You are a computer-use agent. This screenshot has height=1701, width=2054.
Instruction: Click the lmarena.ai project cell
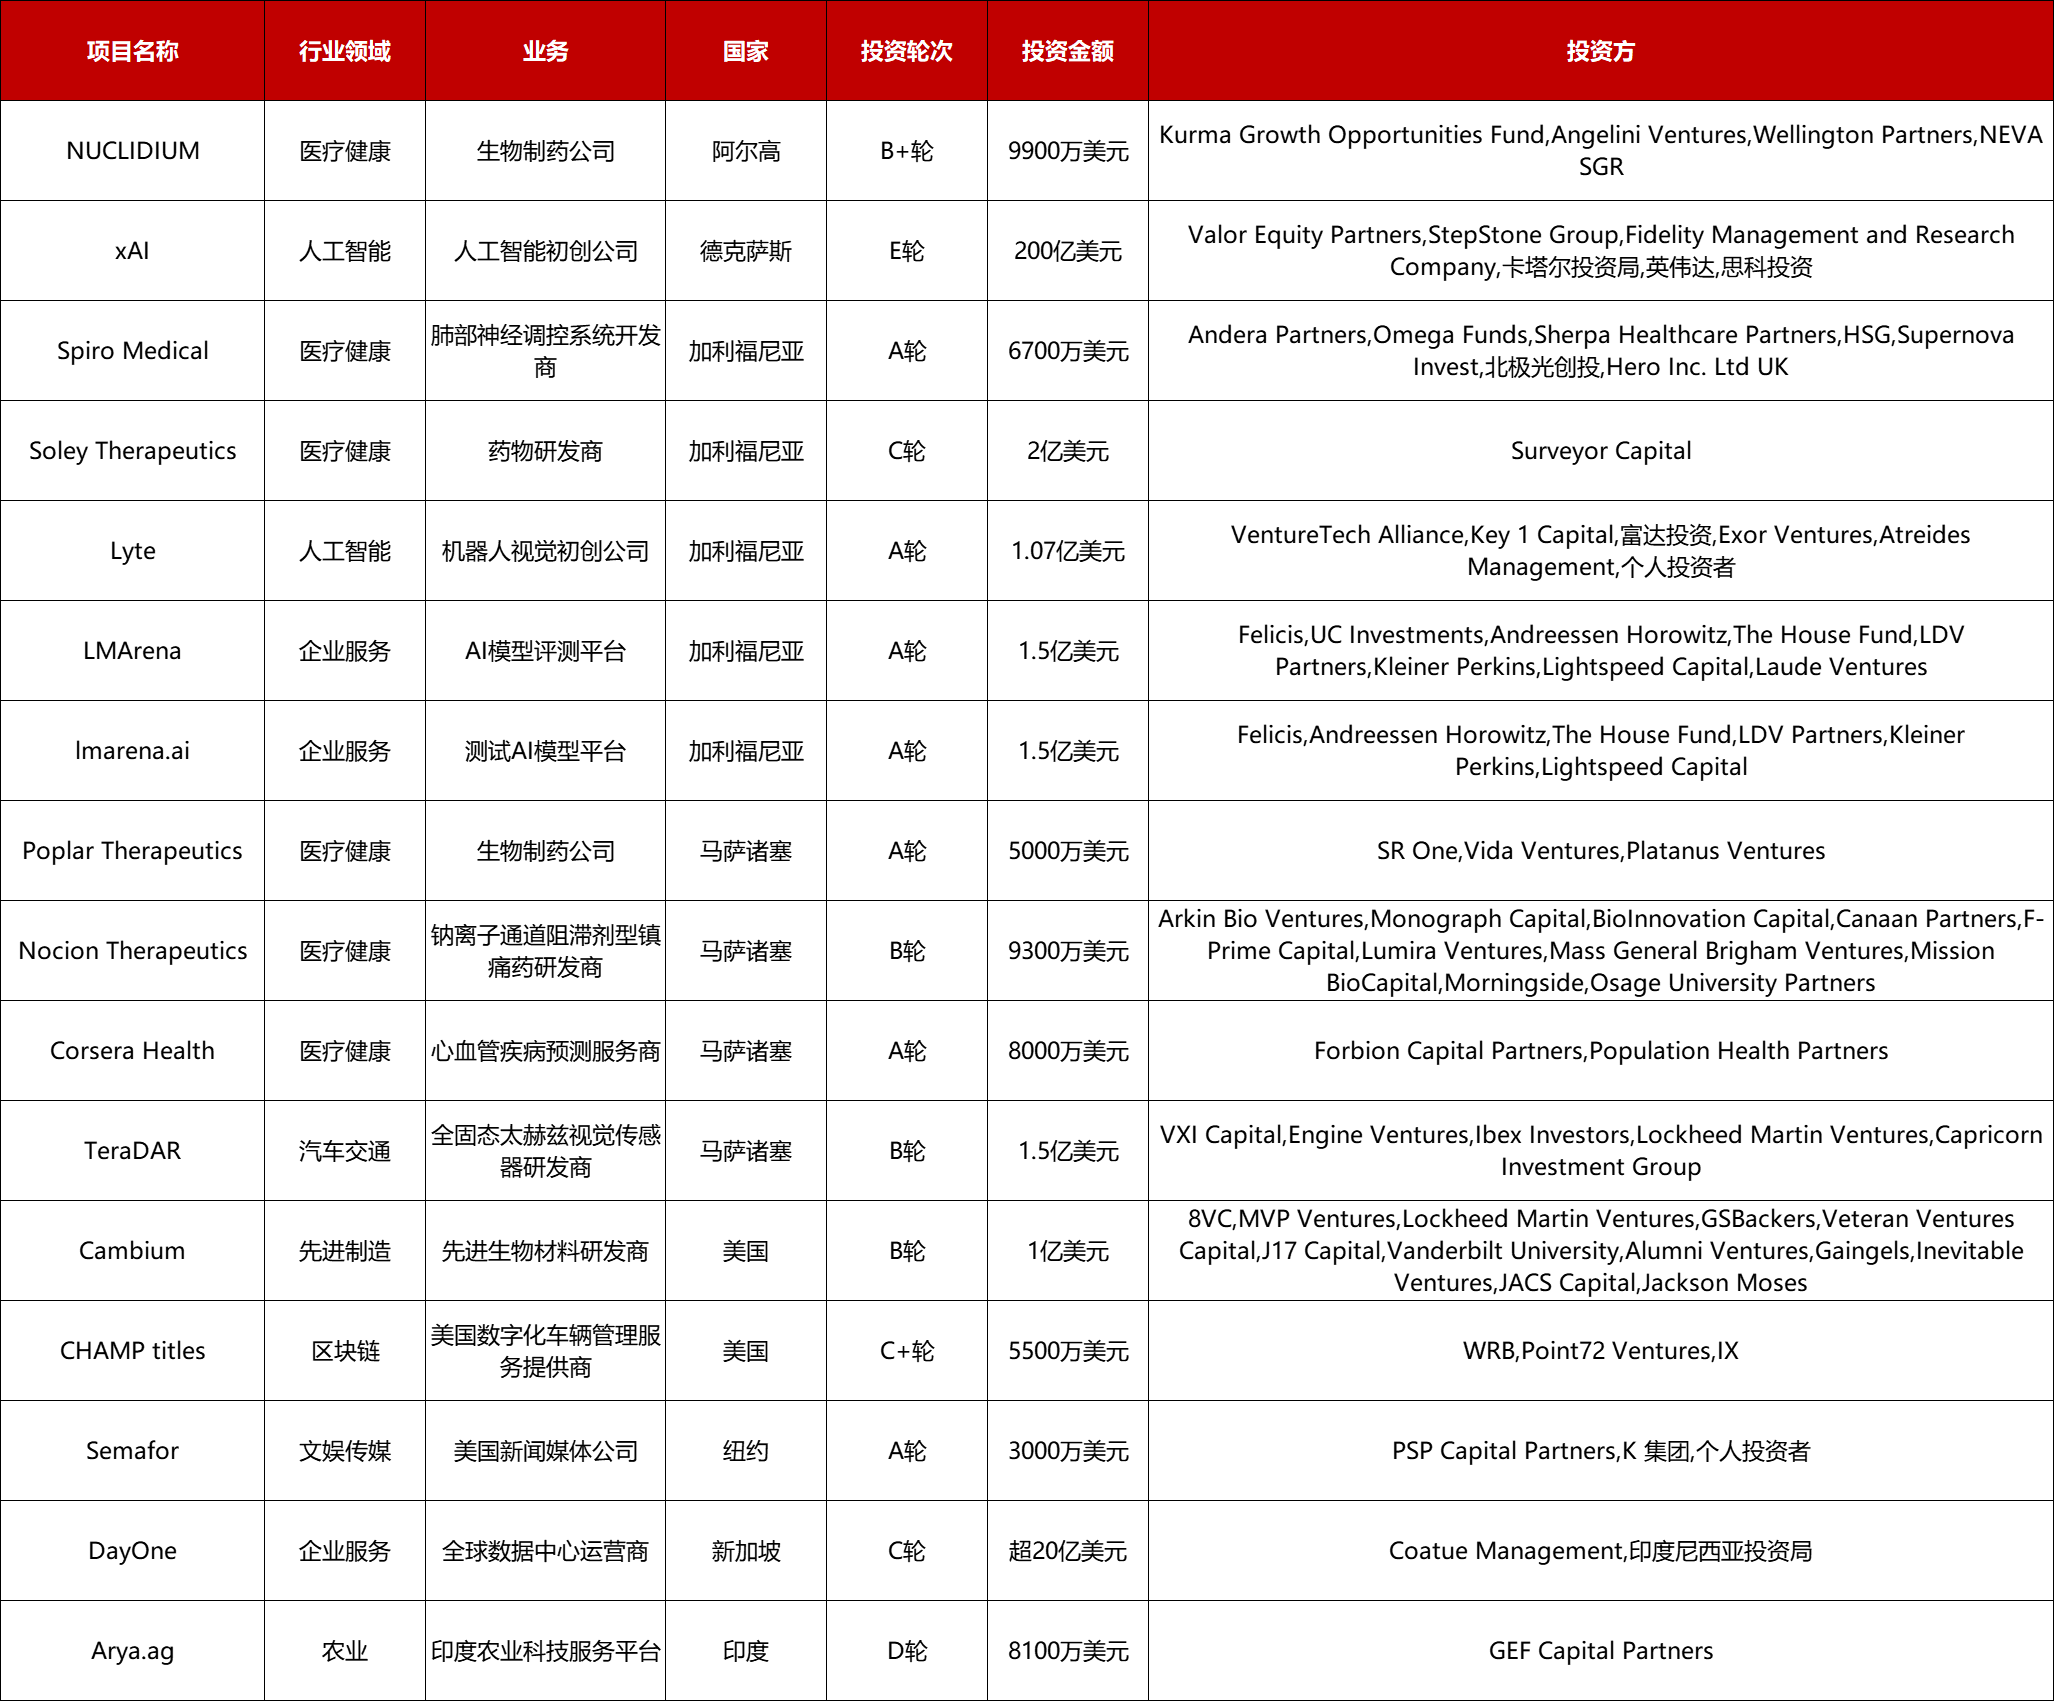132,751
